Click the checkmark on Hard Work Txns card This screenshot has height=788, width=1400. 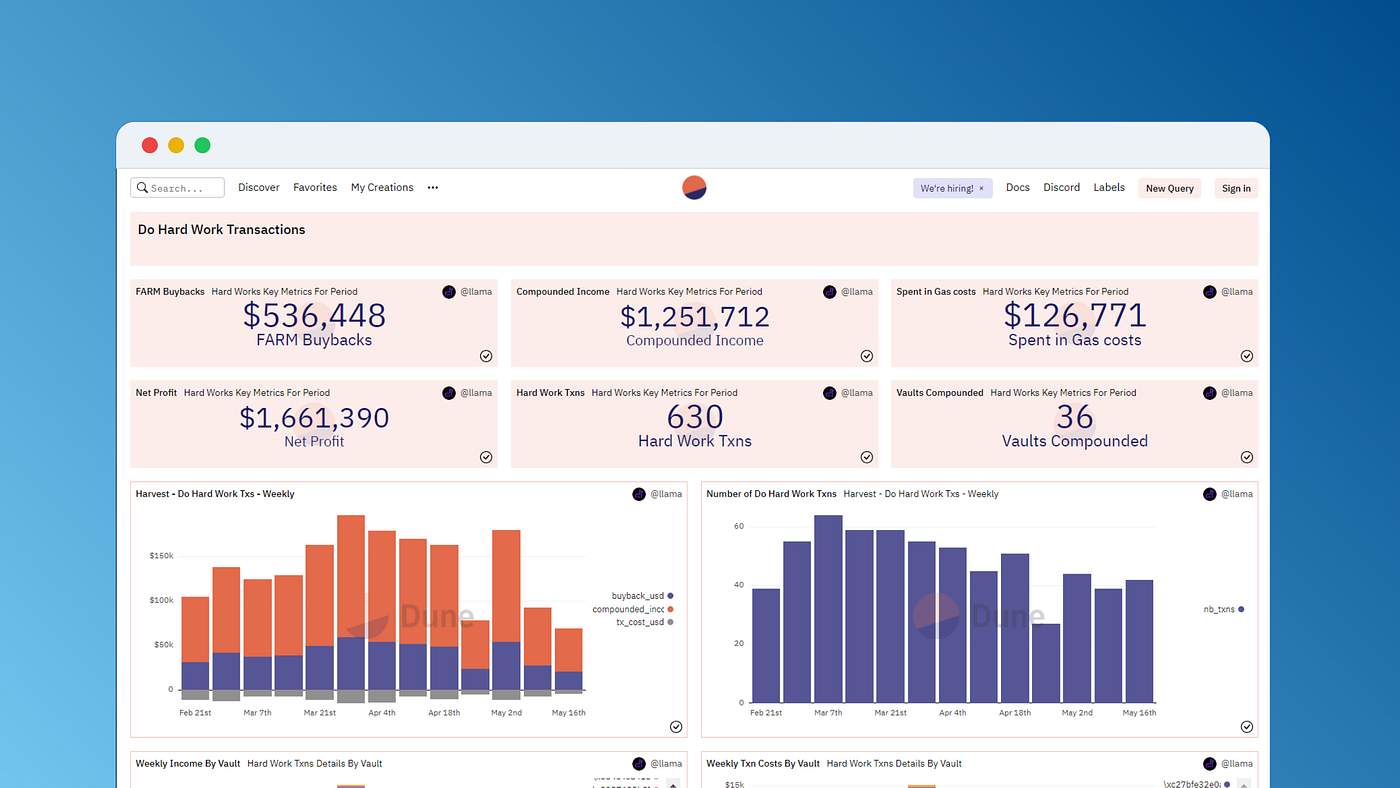tap(867, 457)
